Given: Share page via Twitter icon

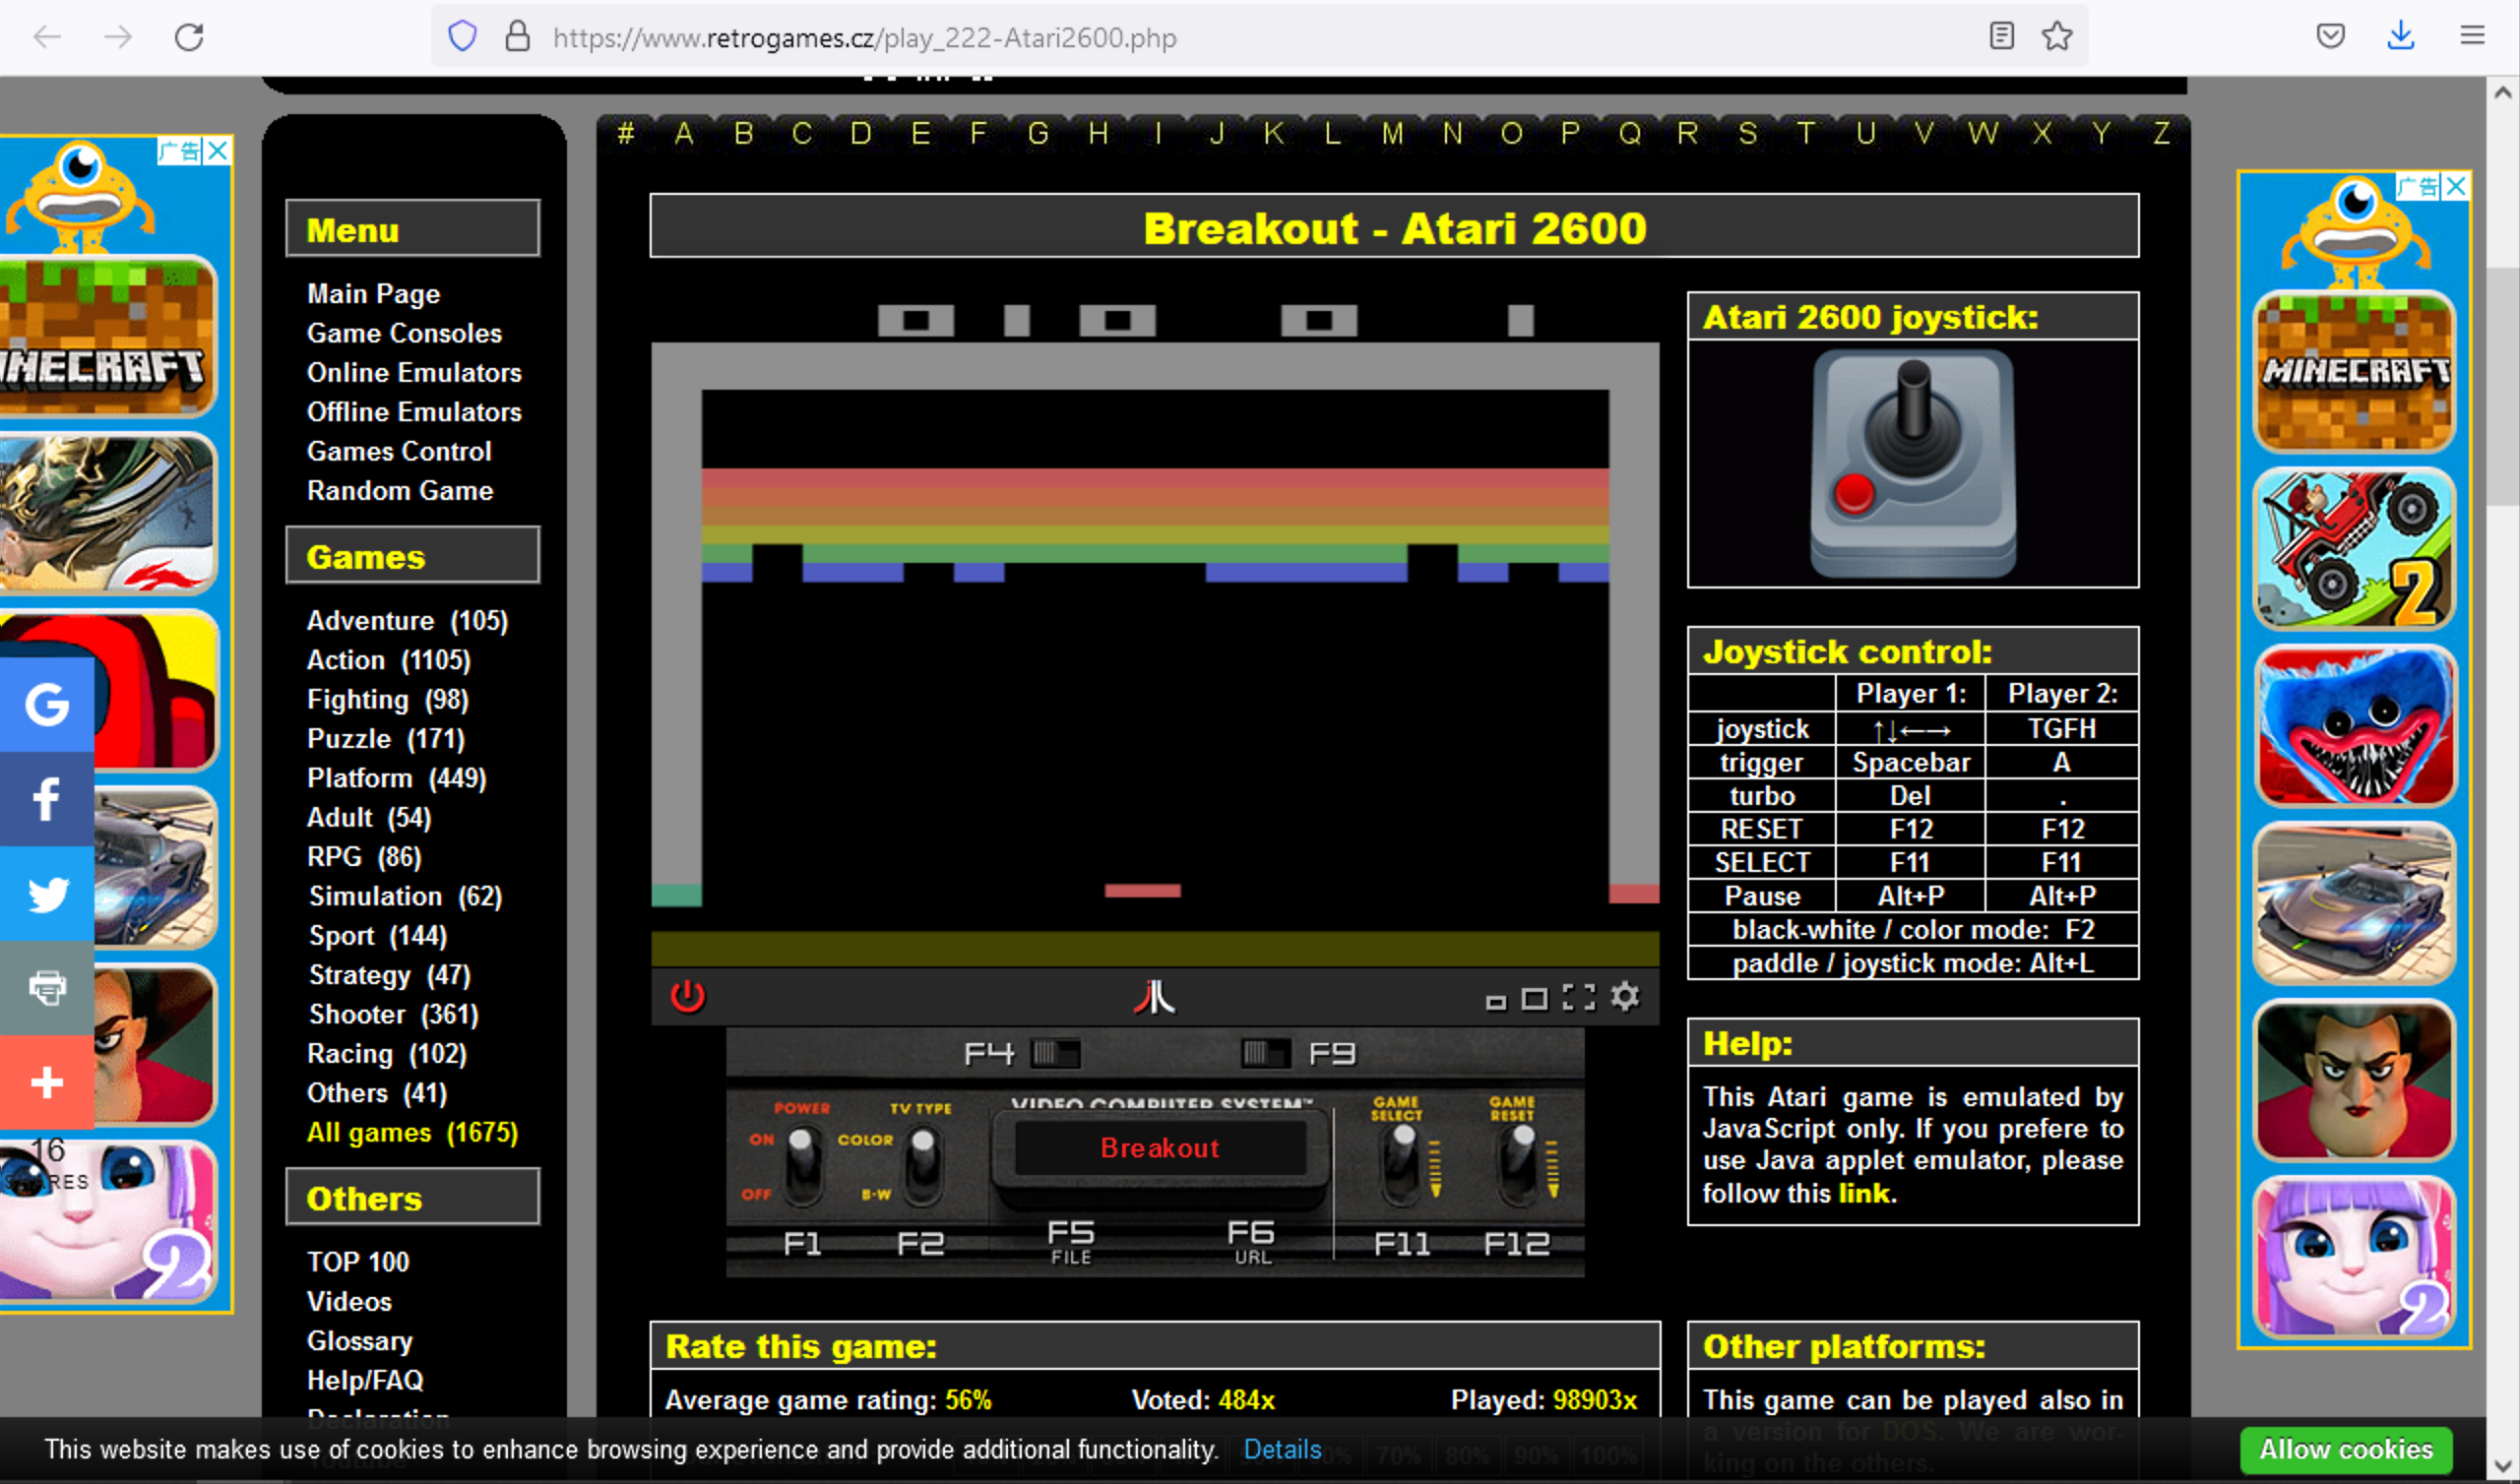Looking at the screenshot, I should coord(47,893).
